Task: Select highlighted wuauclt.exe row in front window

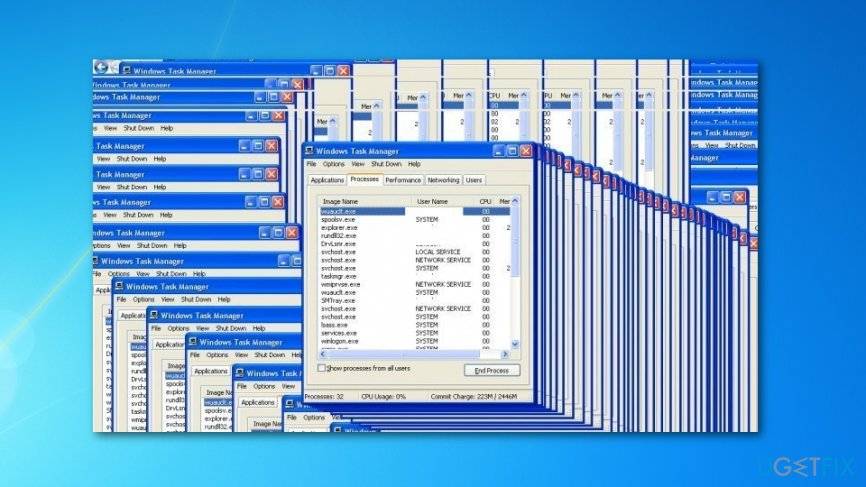Action: pos(414,211)
